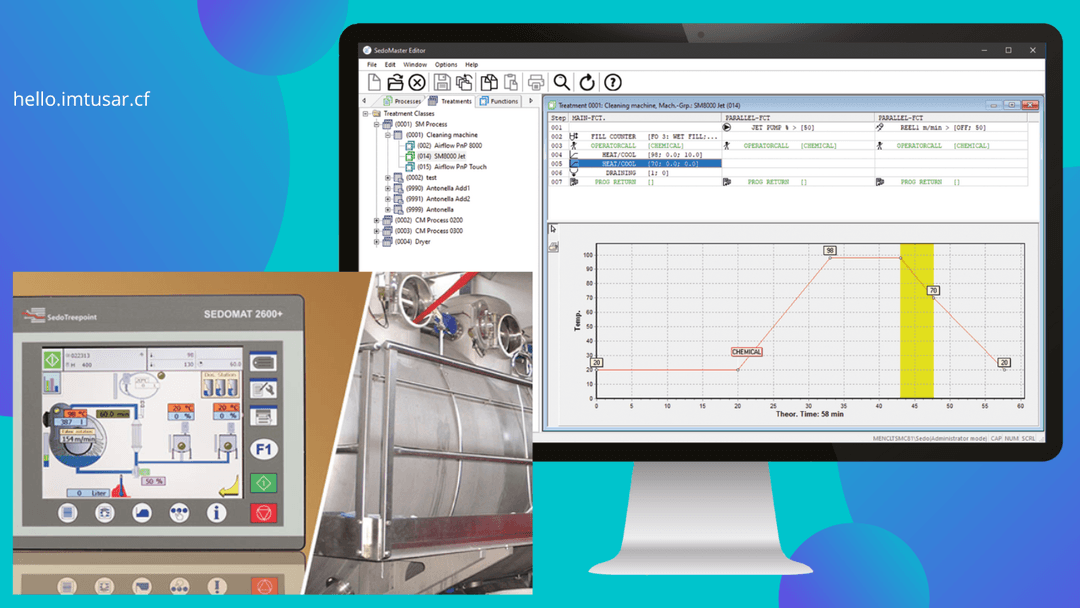Screen dimensions: 1080x608
Task: Click REEL1 m/min > [OFF; 50] cell
Action: [951, 127]
